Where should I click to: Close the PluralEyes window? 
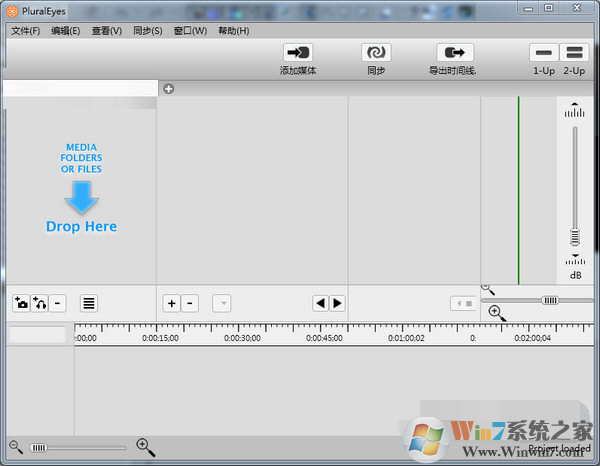point(577,8)
